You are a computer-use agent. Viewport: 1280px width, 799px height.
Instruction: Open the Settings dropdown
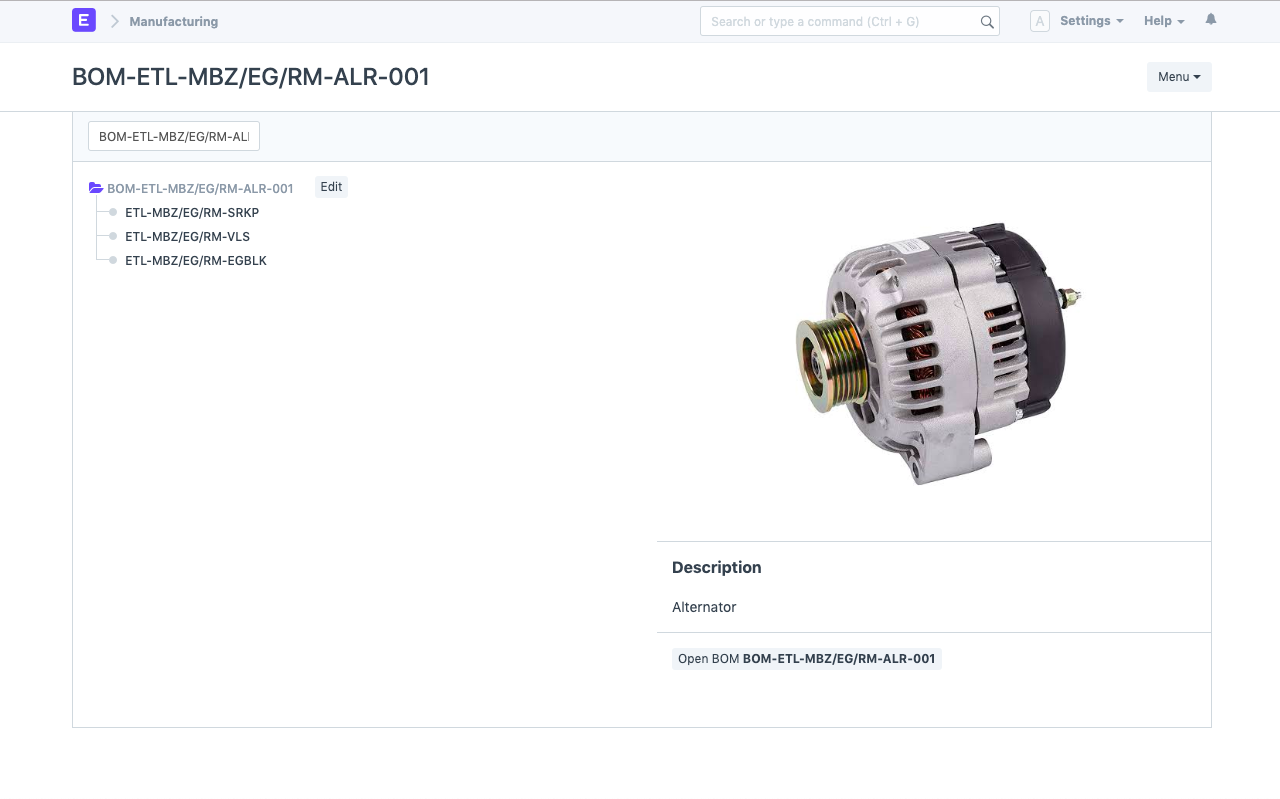1092,21
